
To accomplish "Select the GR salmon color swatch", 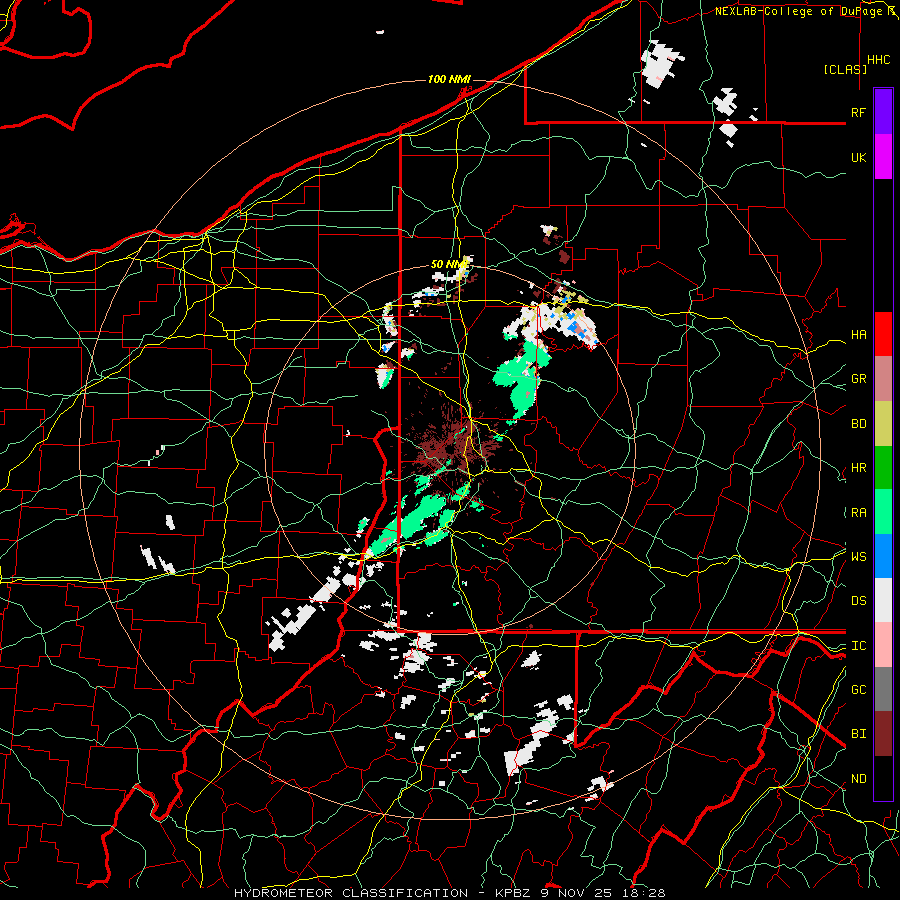I will point(883,378).
